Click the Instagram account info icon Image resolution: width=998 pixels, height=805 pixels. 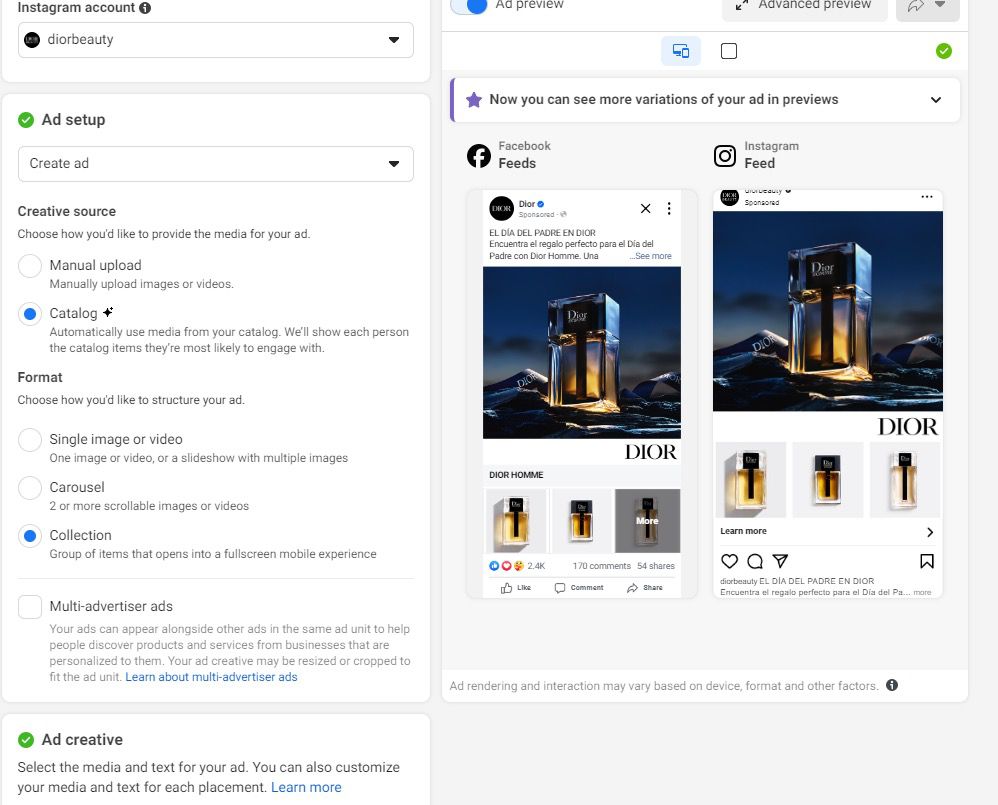[145, 8]
